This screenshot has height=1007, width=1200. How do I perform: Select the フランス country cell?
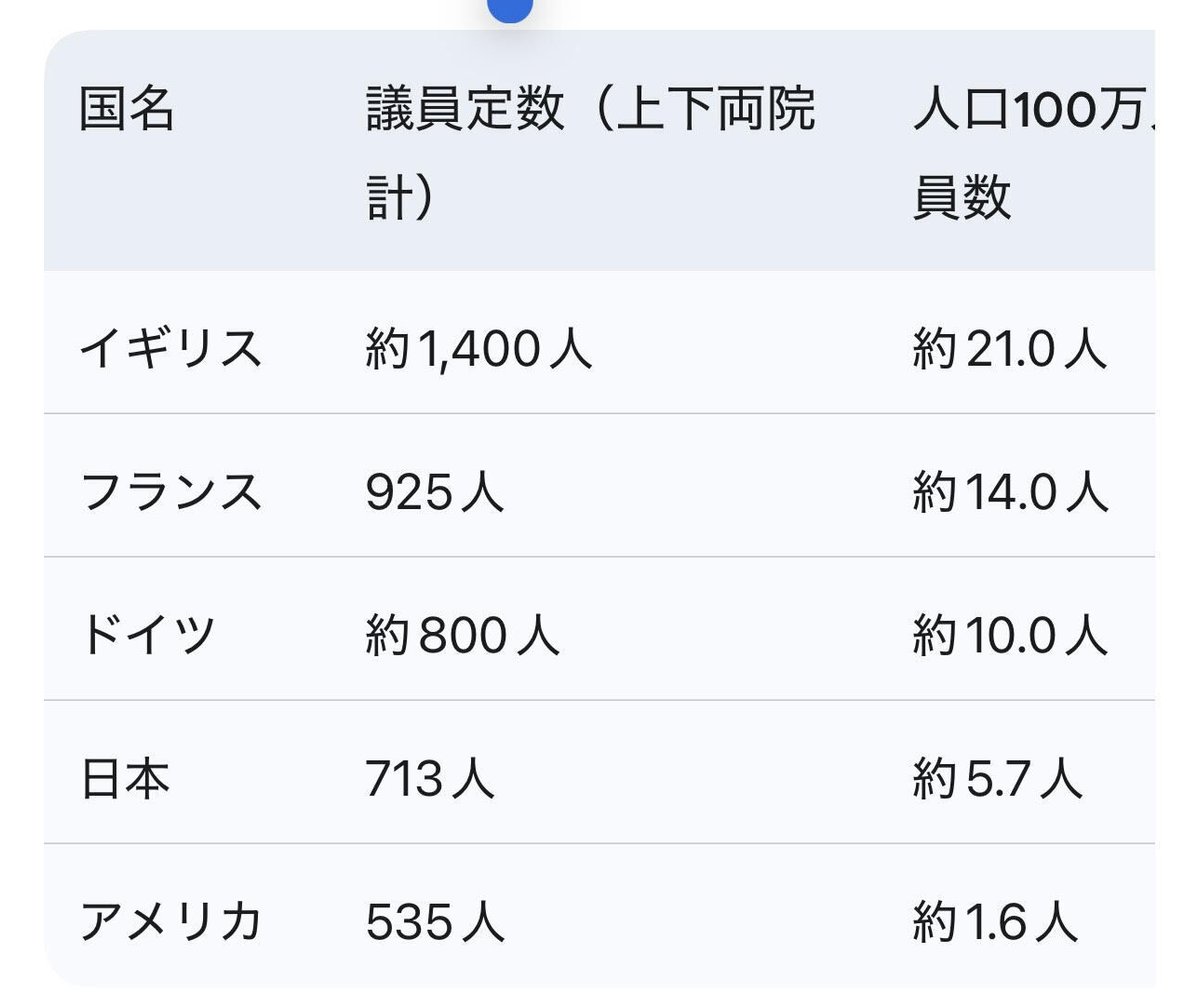tap(170, 492)
